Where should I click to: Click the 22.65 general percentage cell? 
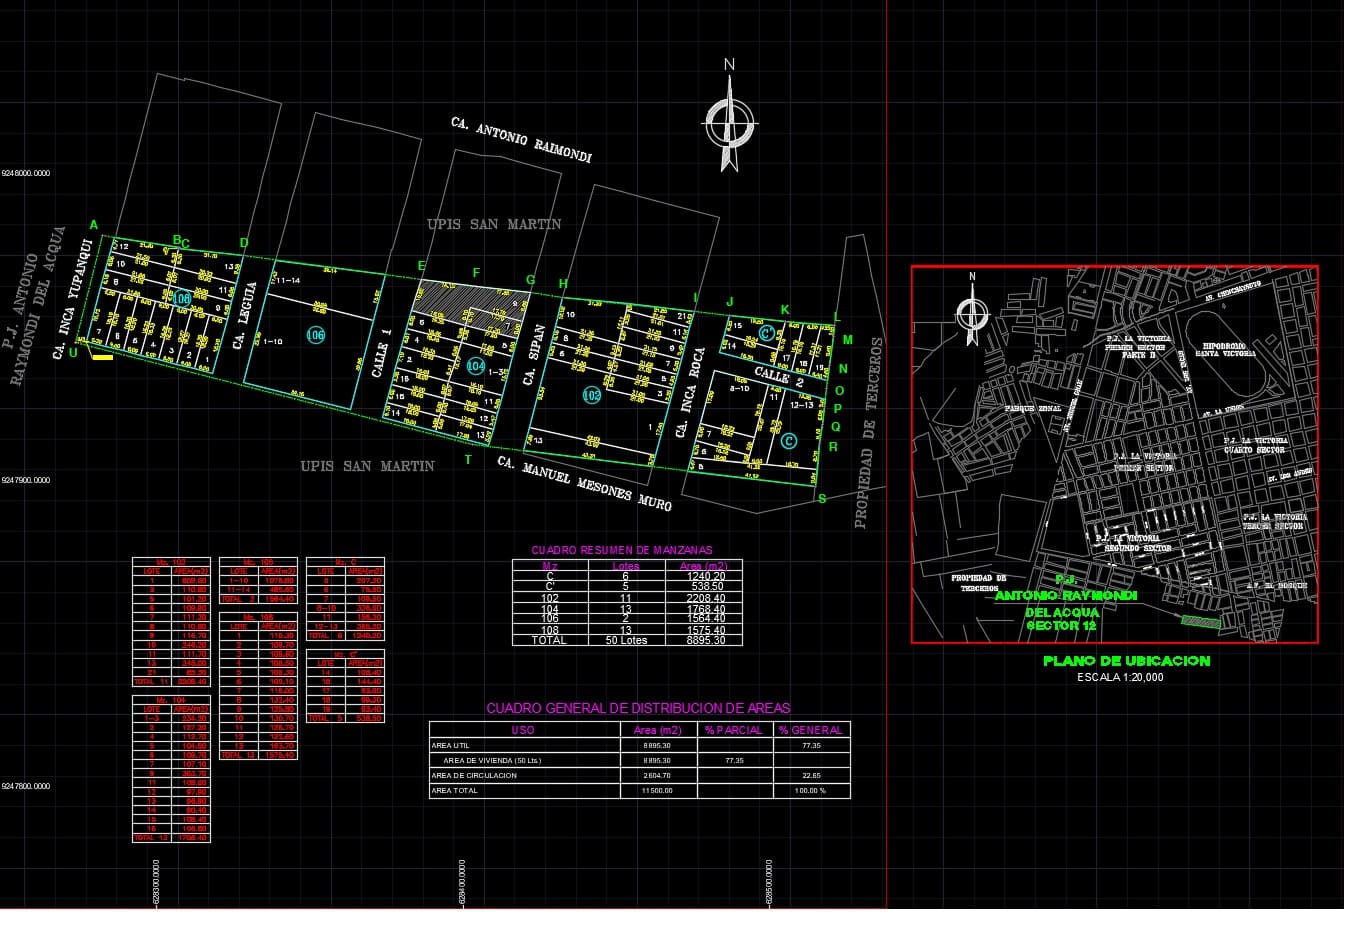coord(811,776)
